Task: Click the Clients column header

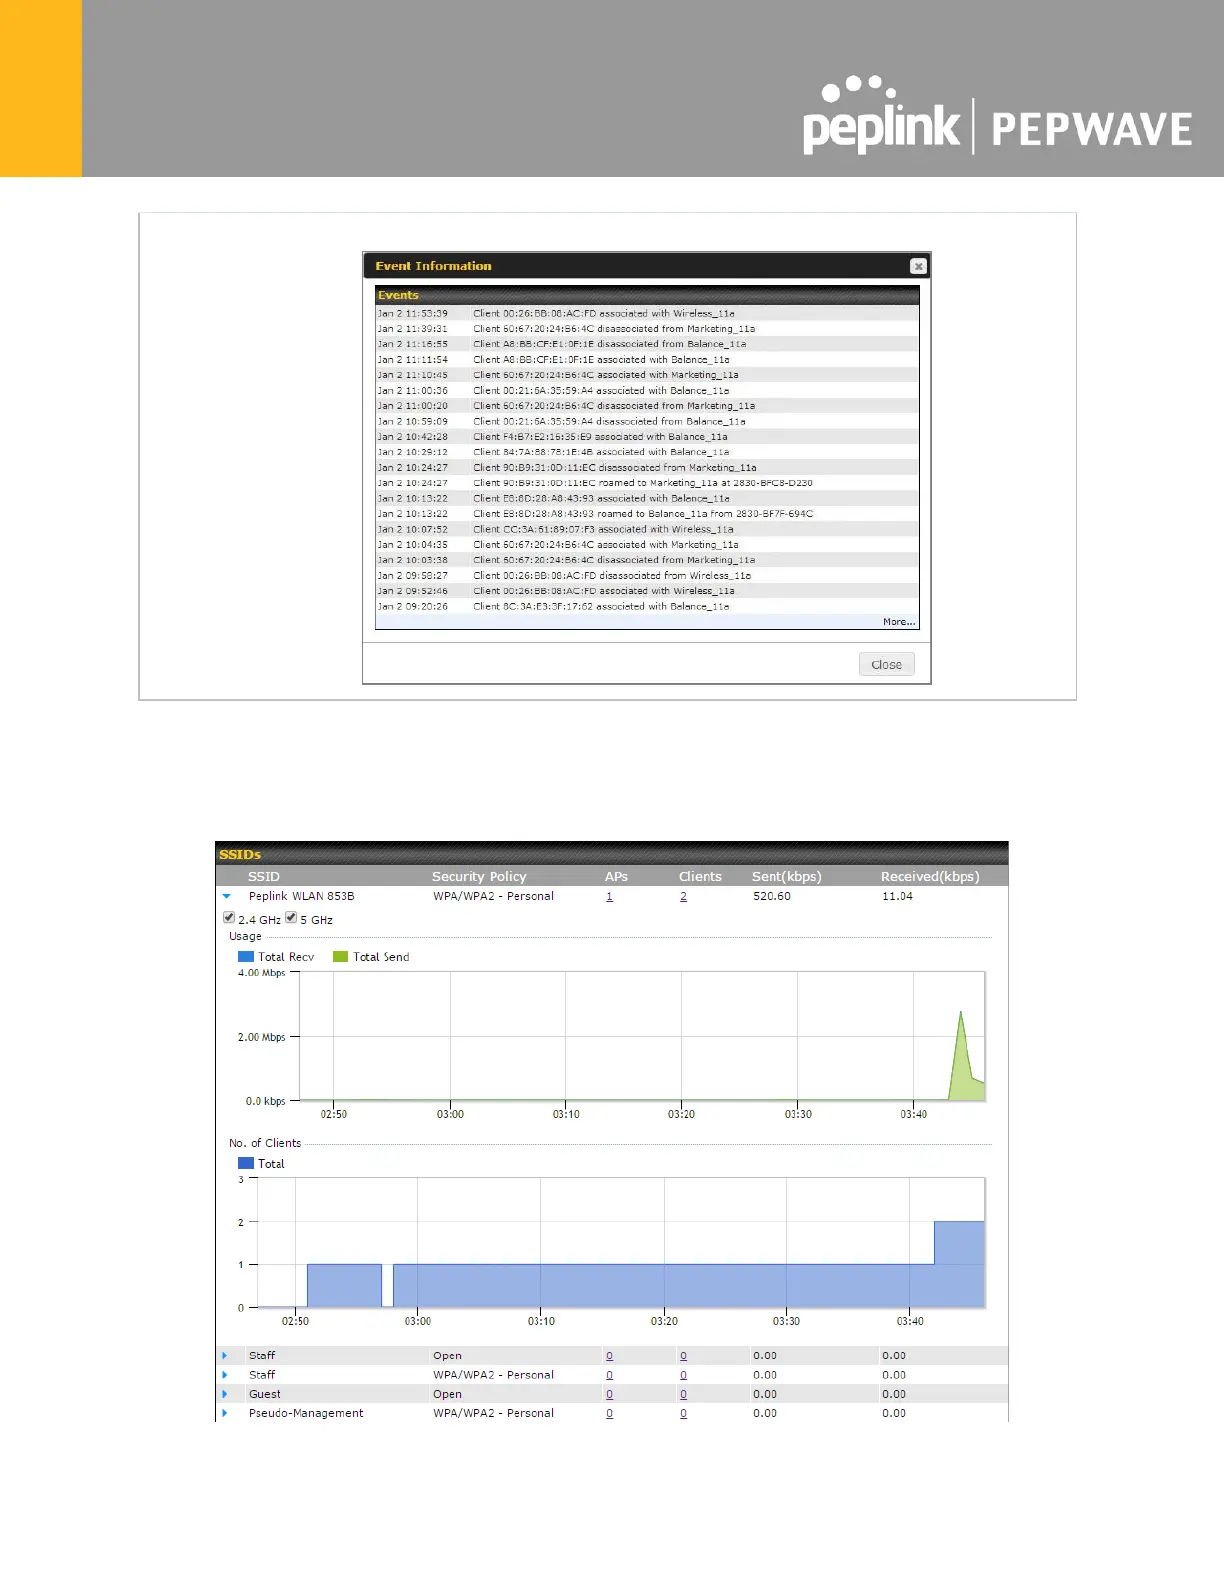Action: pos(700,876)
